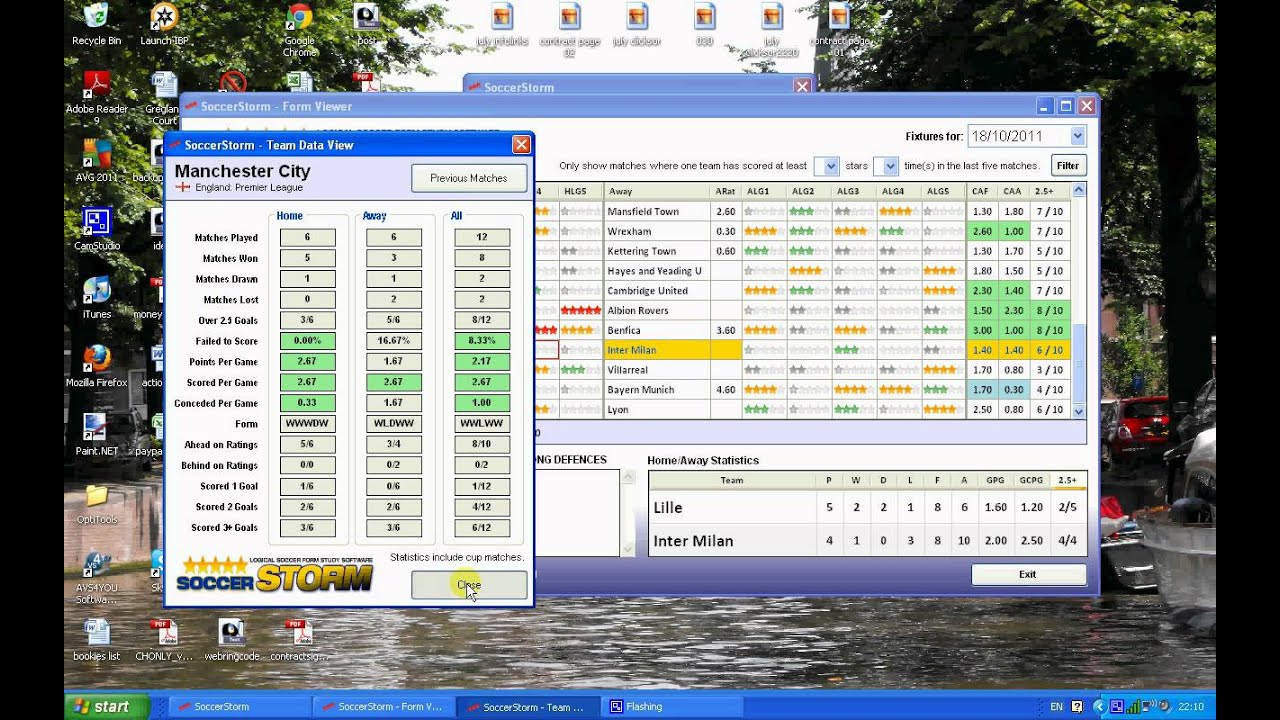Launch the Launch IBP desktop shortcut
Image resolution: width=1280 pixels, height=720 pixels.
(x=164, y=24)
